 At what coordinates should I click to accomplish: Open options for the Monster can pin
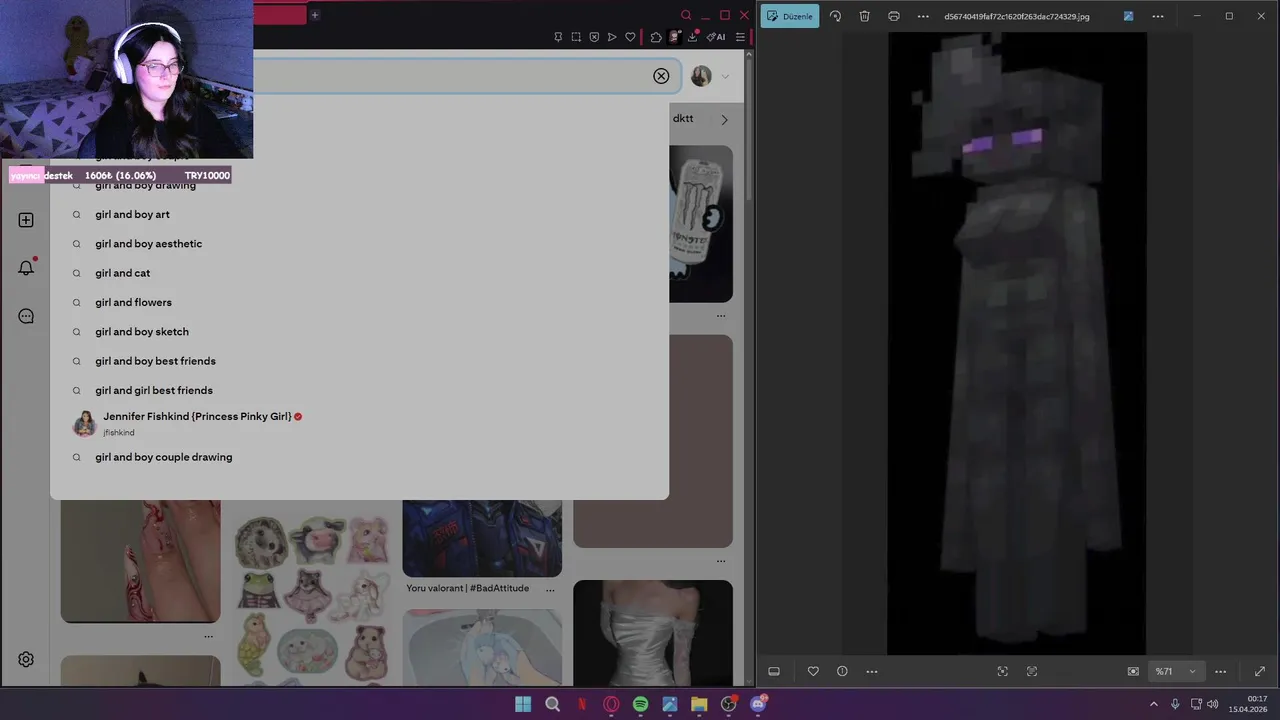tap(721, 316)
